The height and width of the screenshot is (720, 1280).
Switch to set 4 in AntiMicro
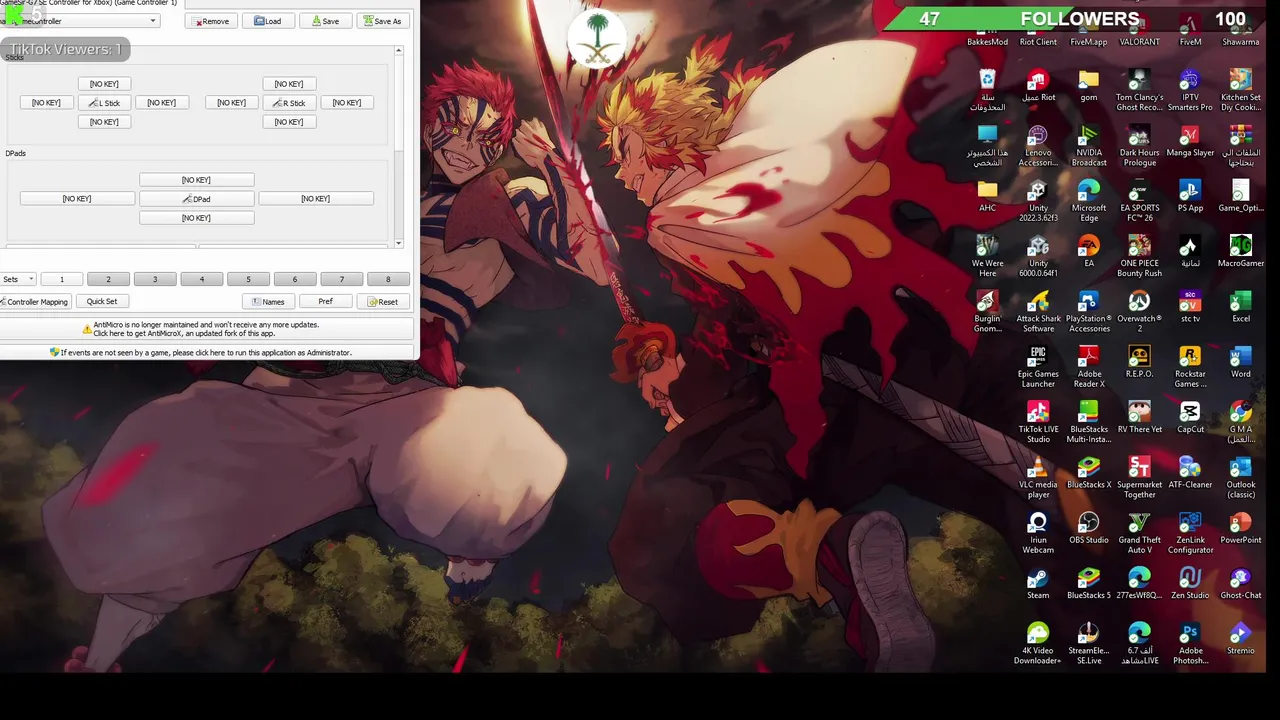(x=201, y=279)
